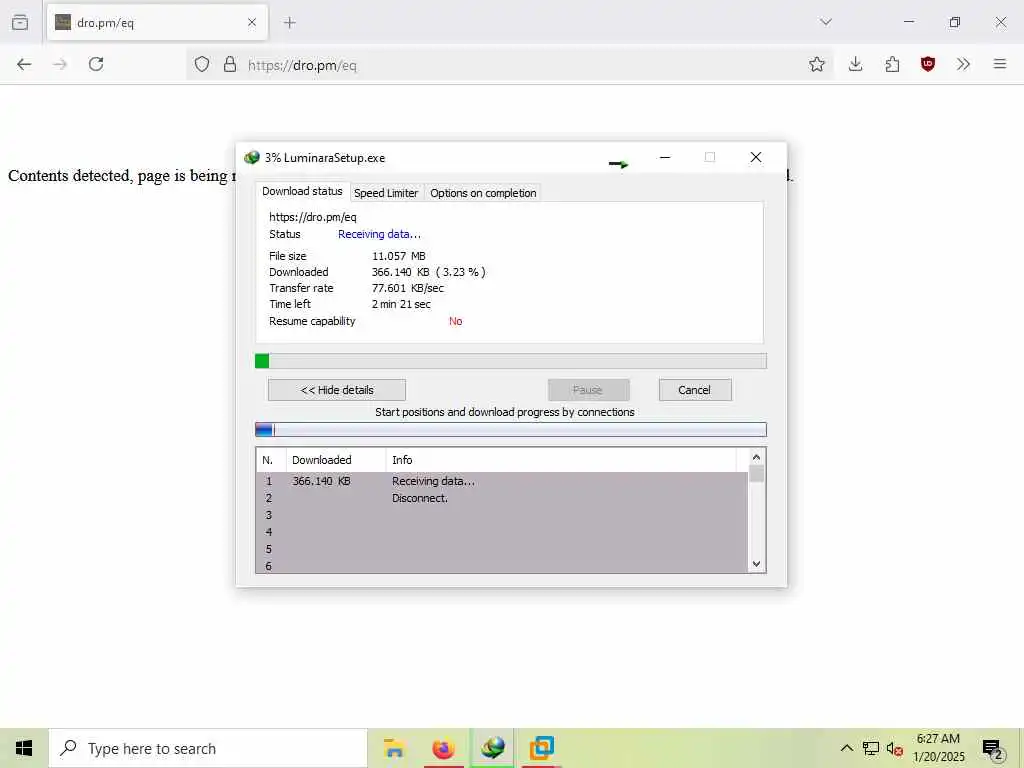Click the padlock site security icon

coord(229,64)
